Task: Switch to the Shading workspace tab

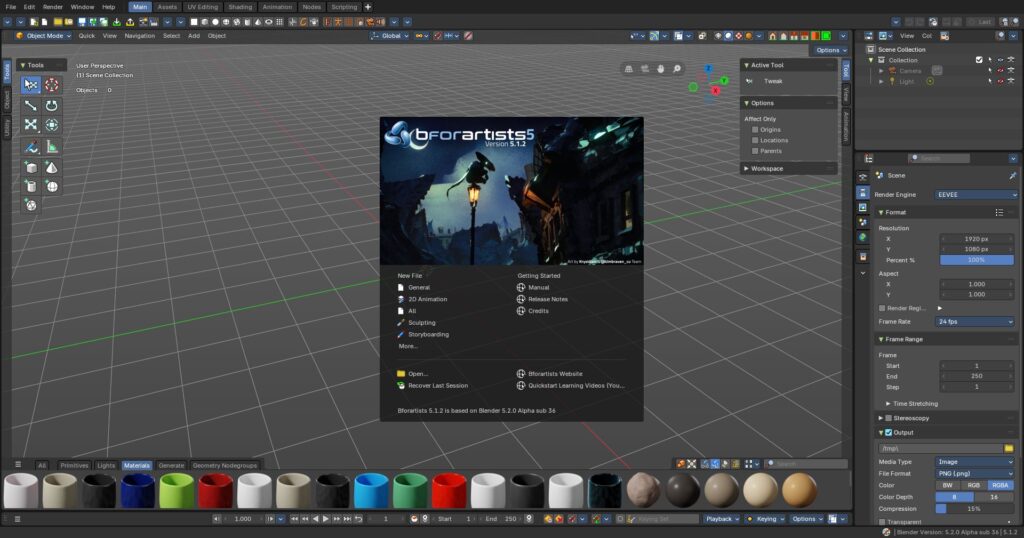Action: click(x=240, y=7)
